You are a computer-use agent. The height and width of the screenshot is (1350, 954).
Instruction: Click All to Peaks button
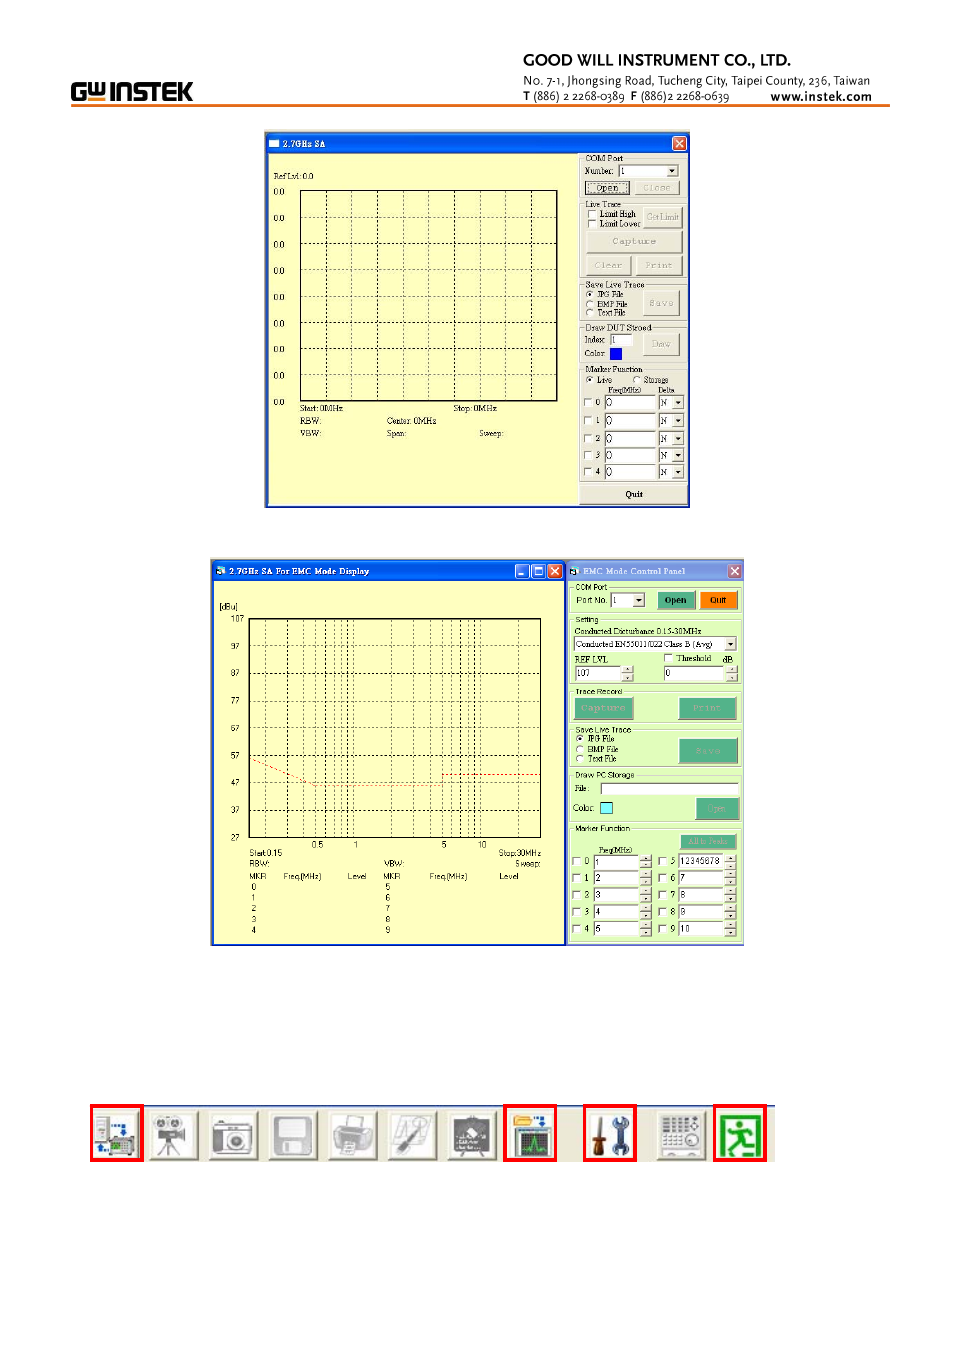(708, 842)
